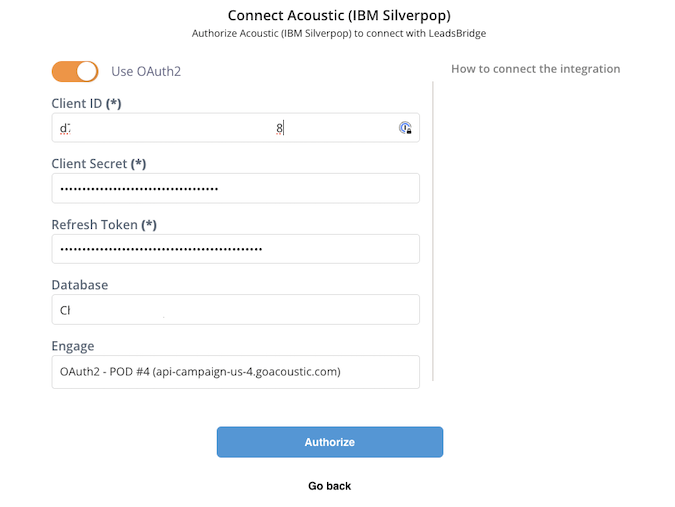Click the blue Authorize button
Viewport: 675px width, 507px height.
click(330, 442)
